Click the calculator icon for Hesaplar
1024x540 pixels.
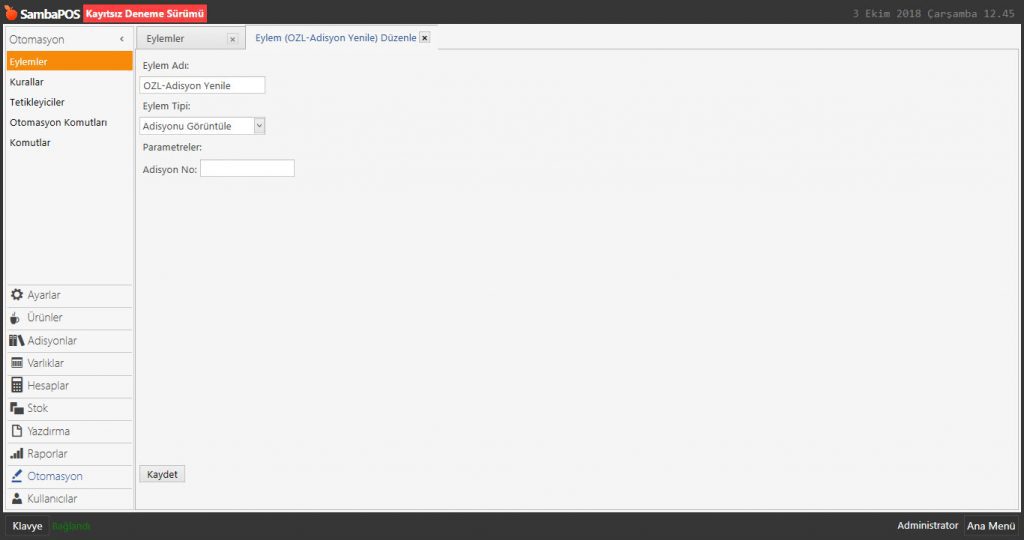coord(17,385)
